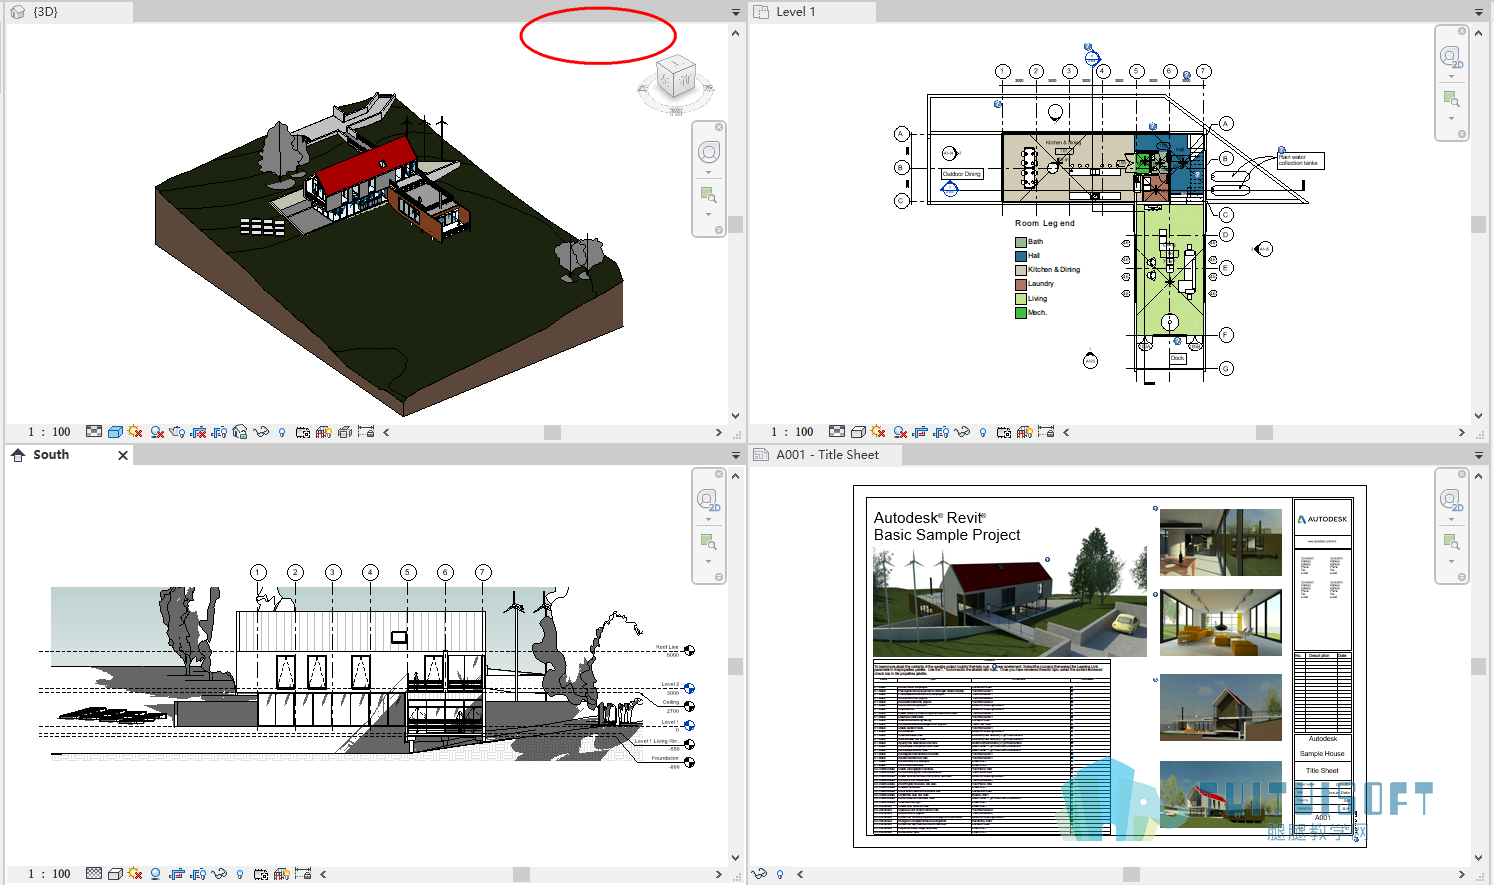
Task: Select the Hall color swatch in Room Legend
Action: pyautogui.click(x=1021, y=256)
